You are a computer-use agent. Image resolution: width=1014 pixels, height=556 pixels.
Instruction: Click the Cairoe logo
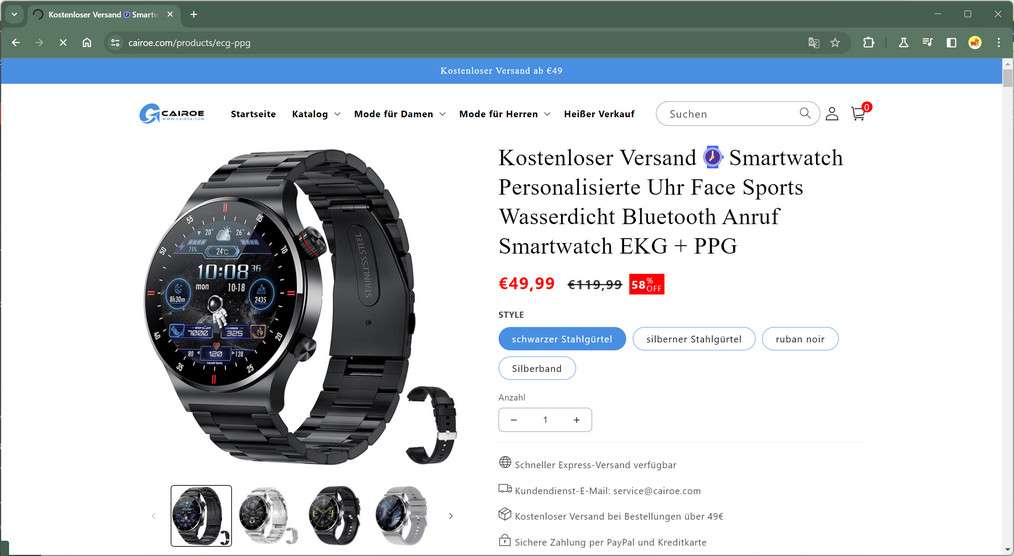[172, 114]
